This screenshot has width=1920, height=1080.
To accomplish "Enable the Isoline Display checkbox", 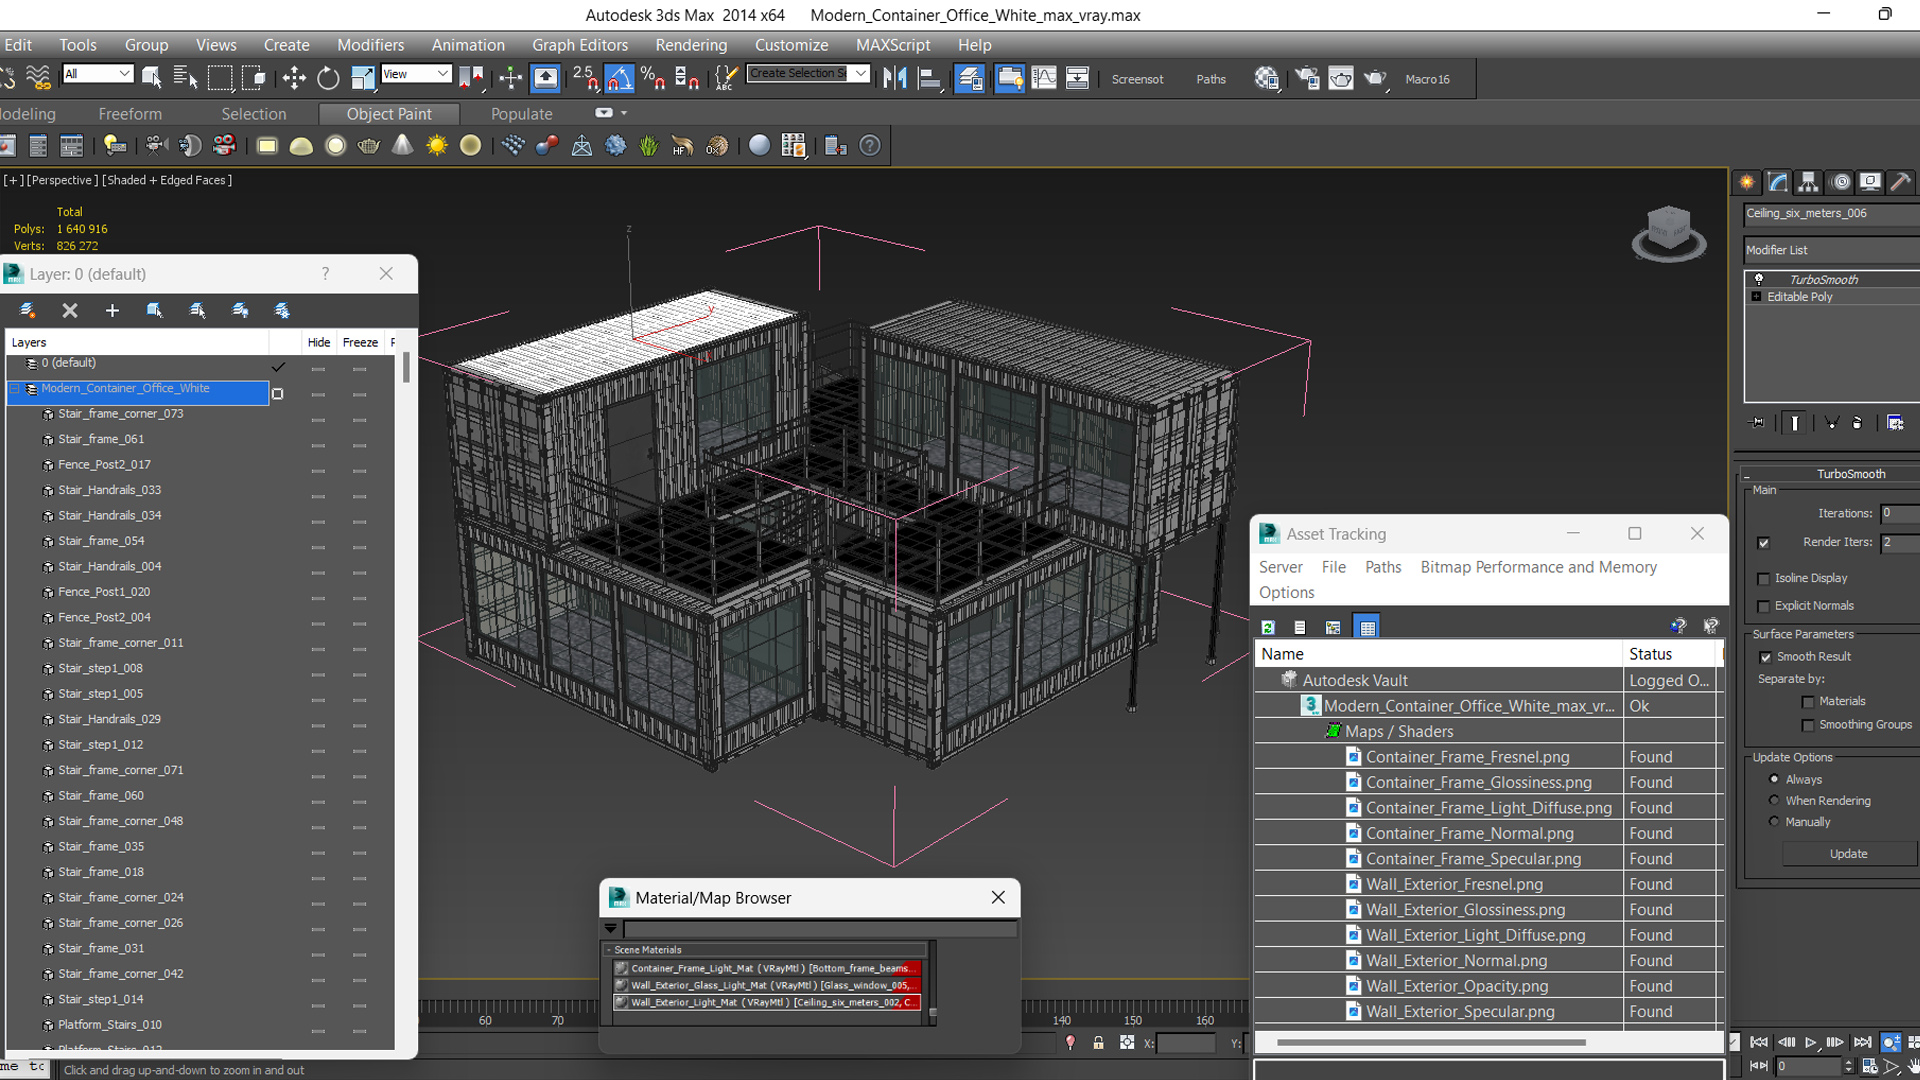I will tap(1764, 579).
